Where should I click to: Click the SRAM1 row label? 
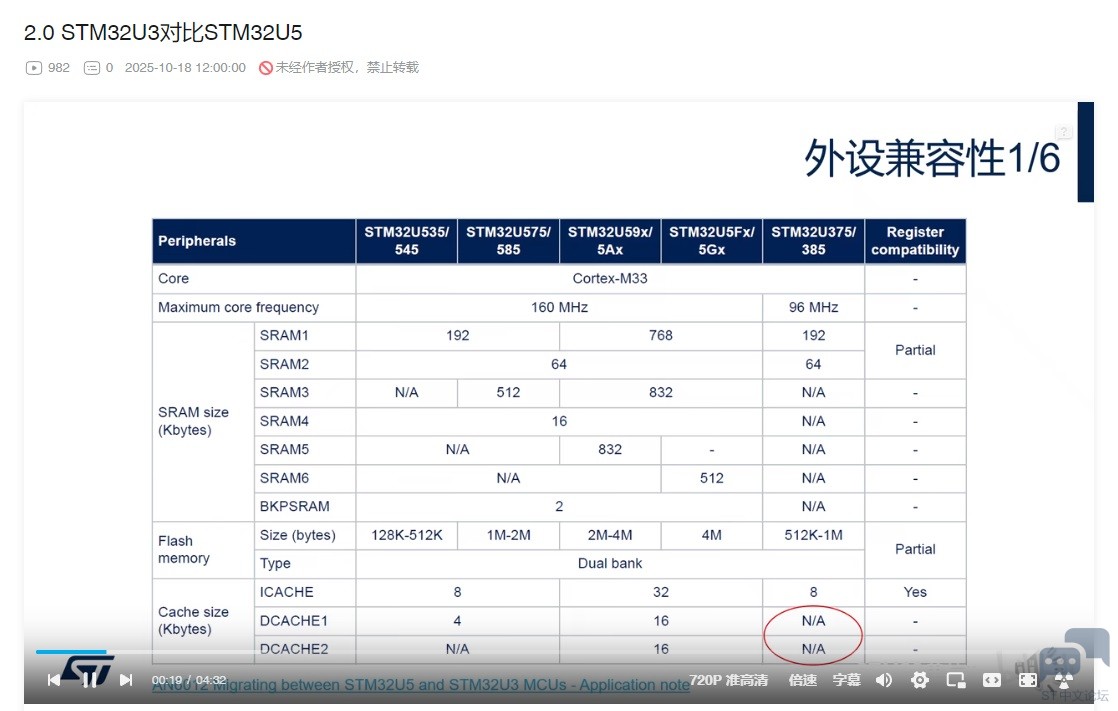click(284, 336)
